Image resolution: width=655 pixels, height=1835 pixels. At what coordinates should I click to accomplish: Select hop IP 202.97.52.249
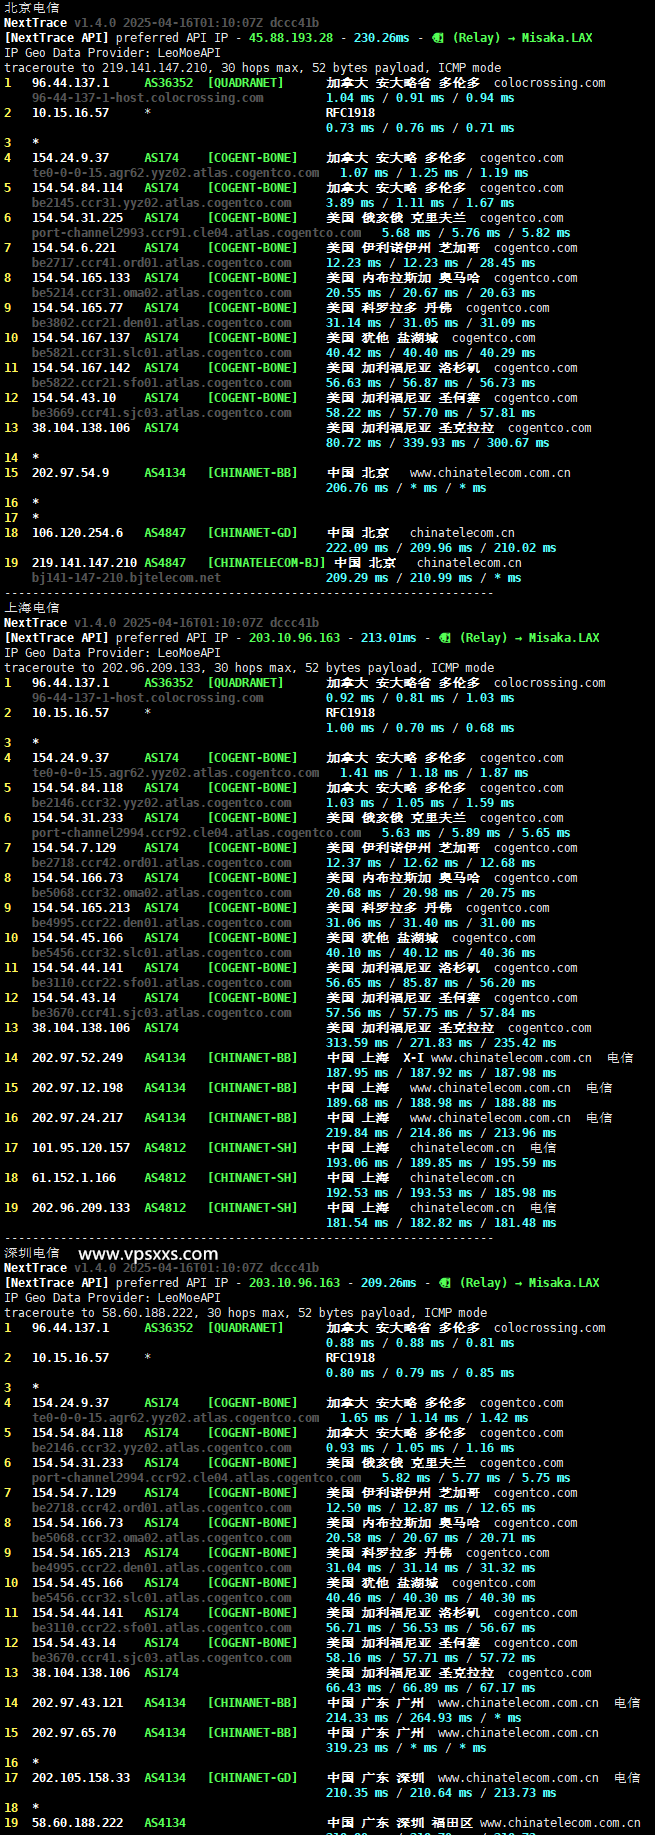[x=78, y=1057]
